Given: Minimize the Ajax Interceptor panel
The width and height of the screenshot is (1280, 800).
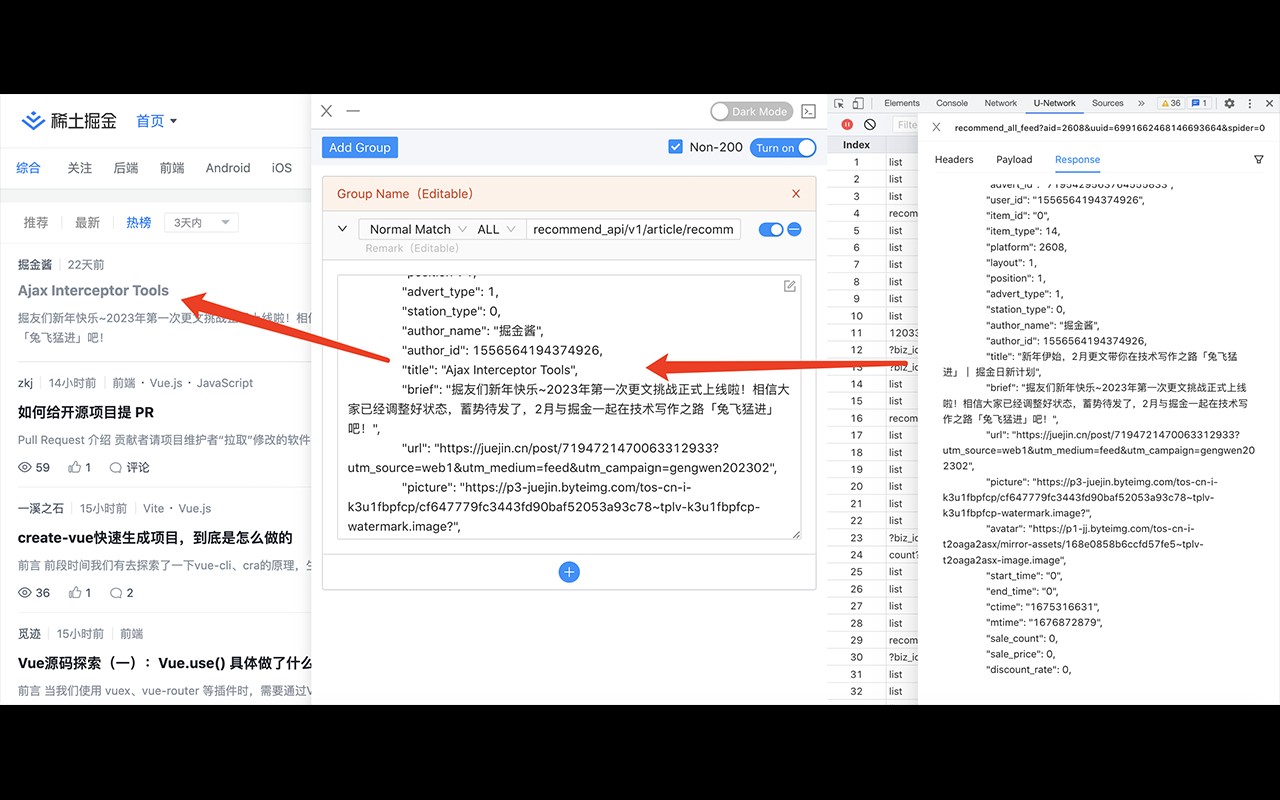Looking at the screenshot, I should 353,111.
